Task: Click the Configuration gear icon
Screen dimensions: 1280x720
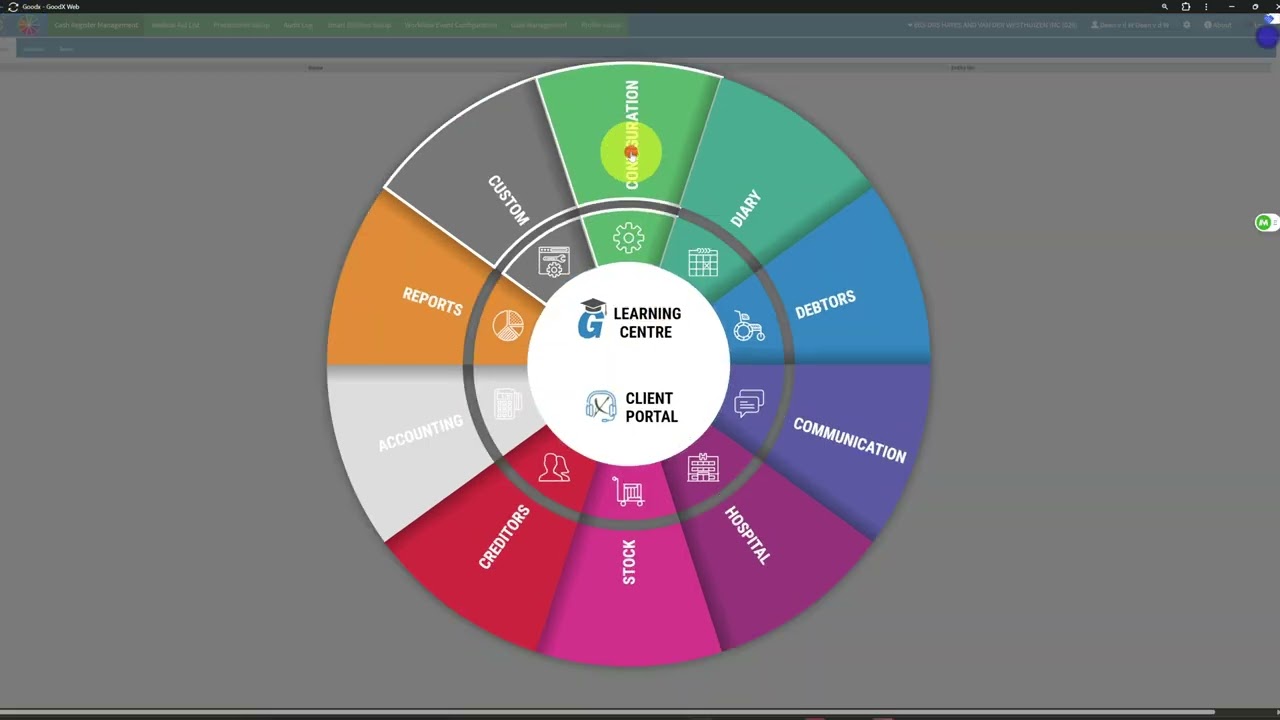Action: point(628,237)
